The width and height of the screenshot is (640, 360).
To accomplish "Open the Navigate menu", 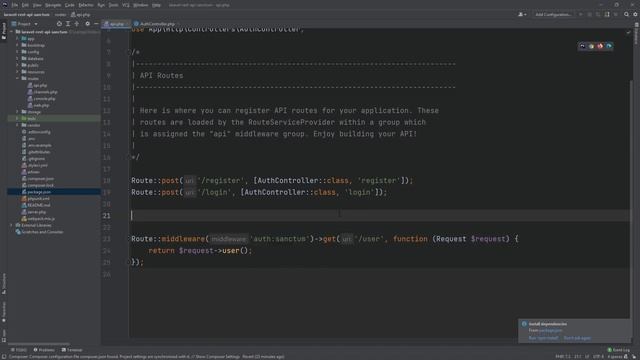I will pos(53,5).
